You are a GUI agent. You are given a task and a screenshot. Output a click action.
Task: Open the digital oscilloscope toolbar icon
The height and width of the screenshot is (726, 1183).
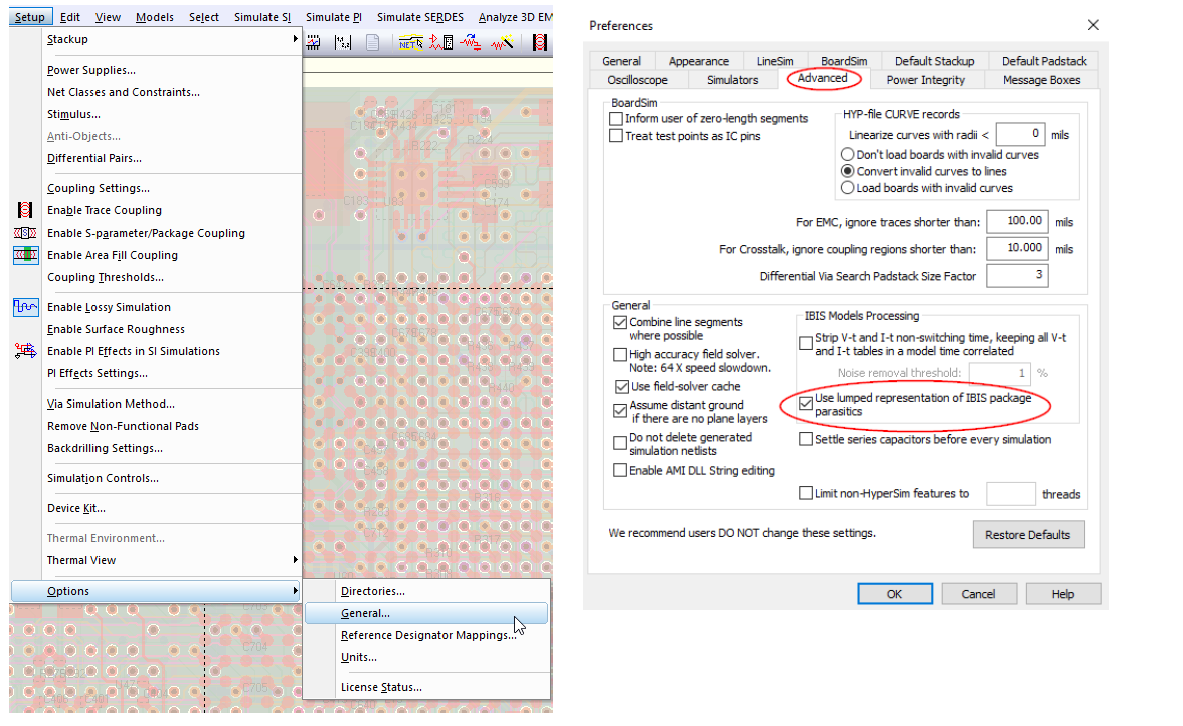pyautogui.click(x=314, y=43)
